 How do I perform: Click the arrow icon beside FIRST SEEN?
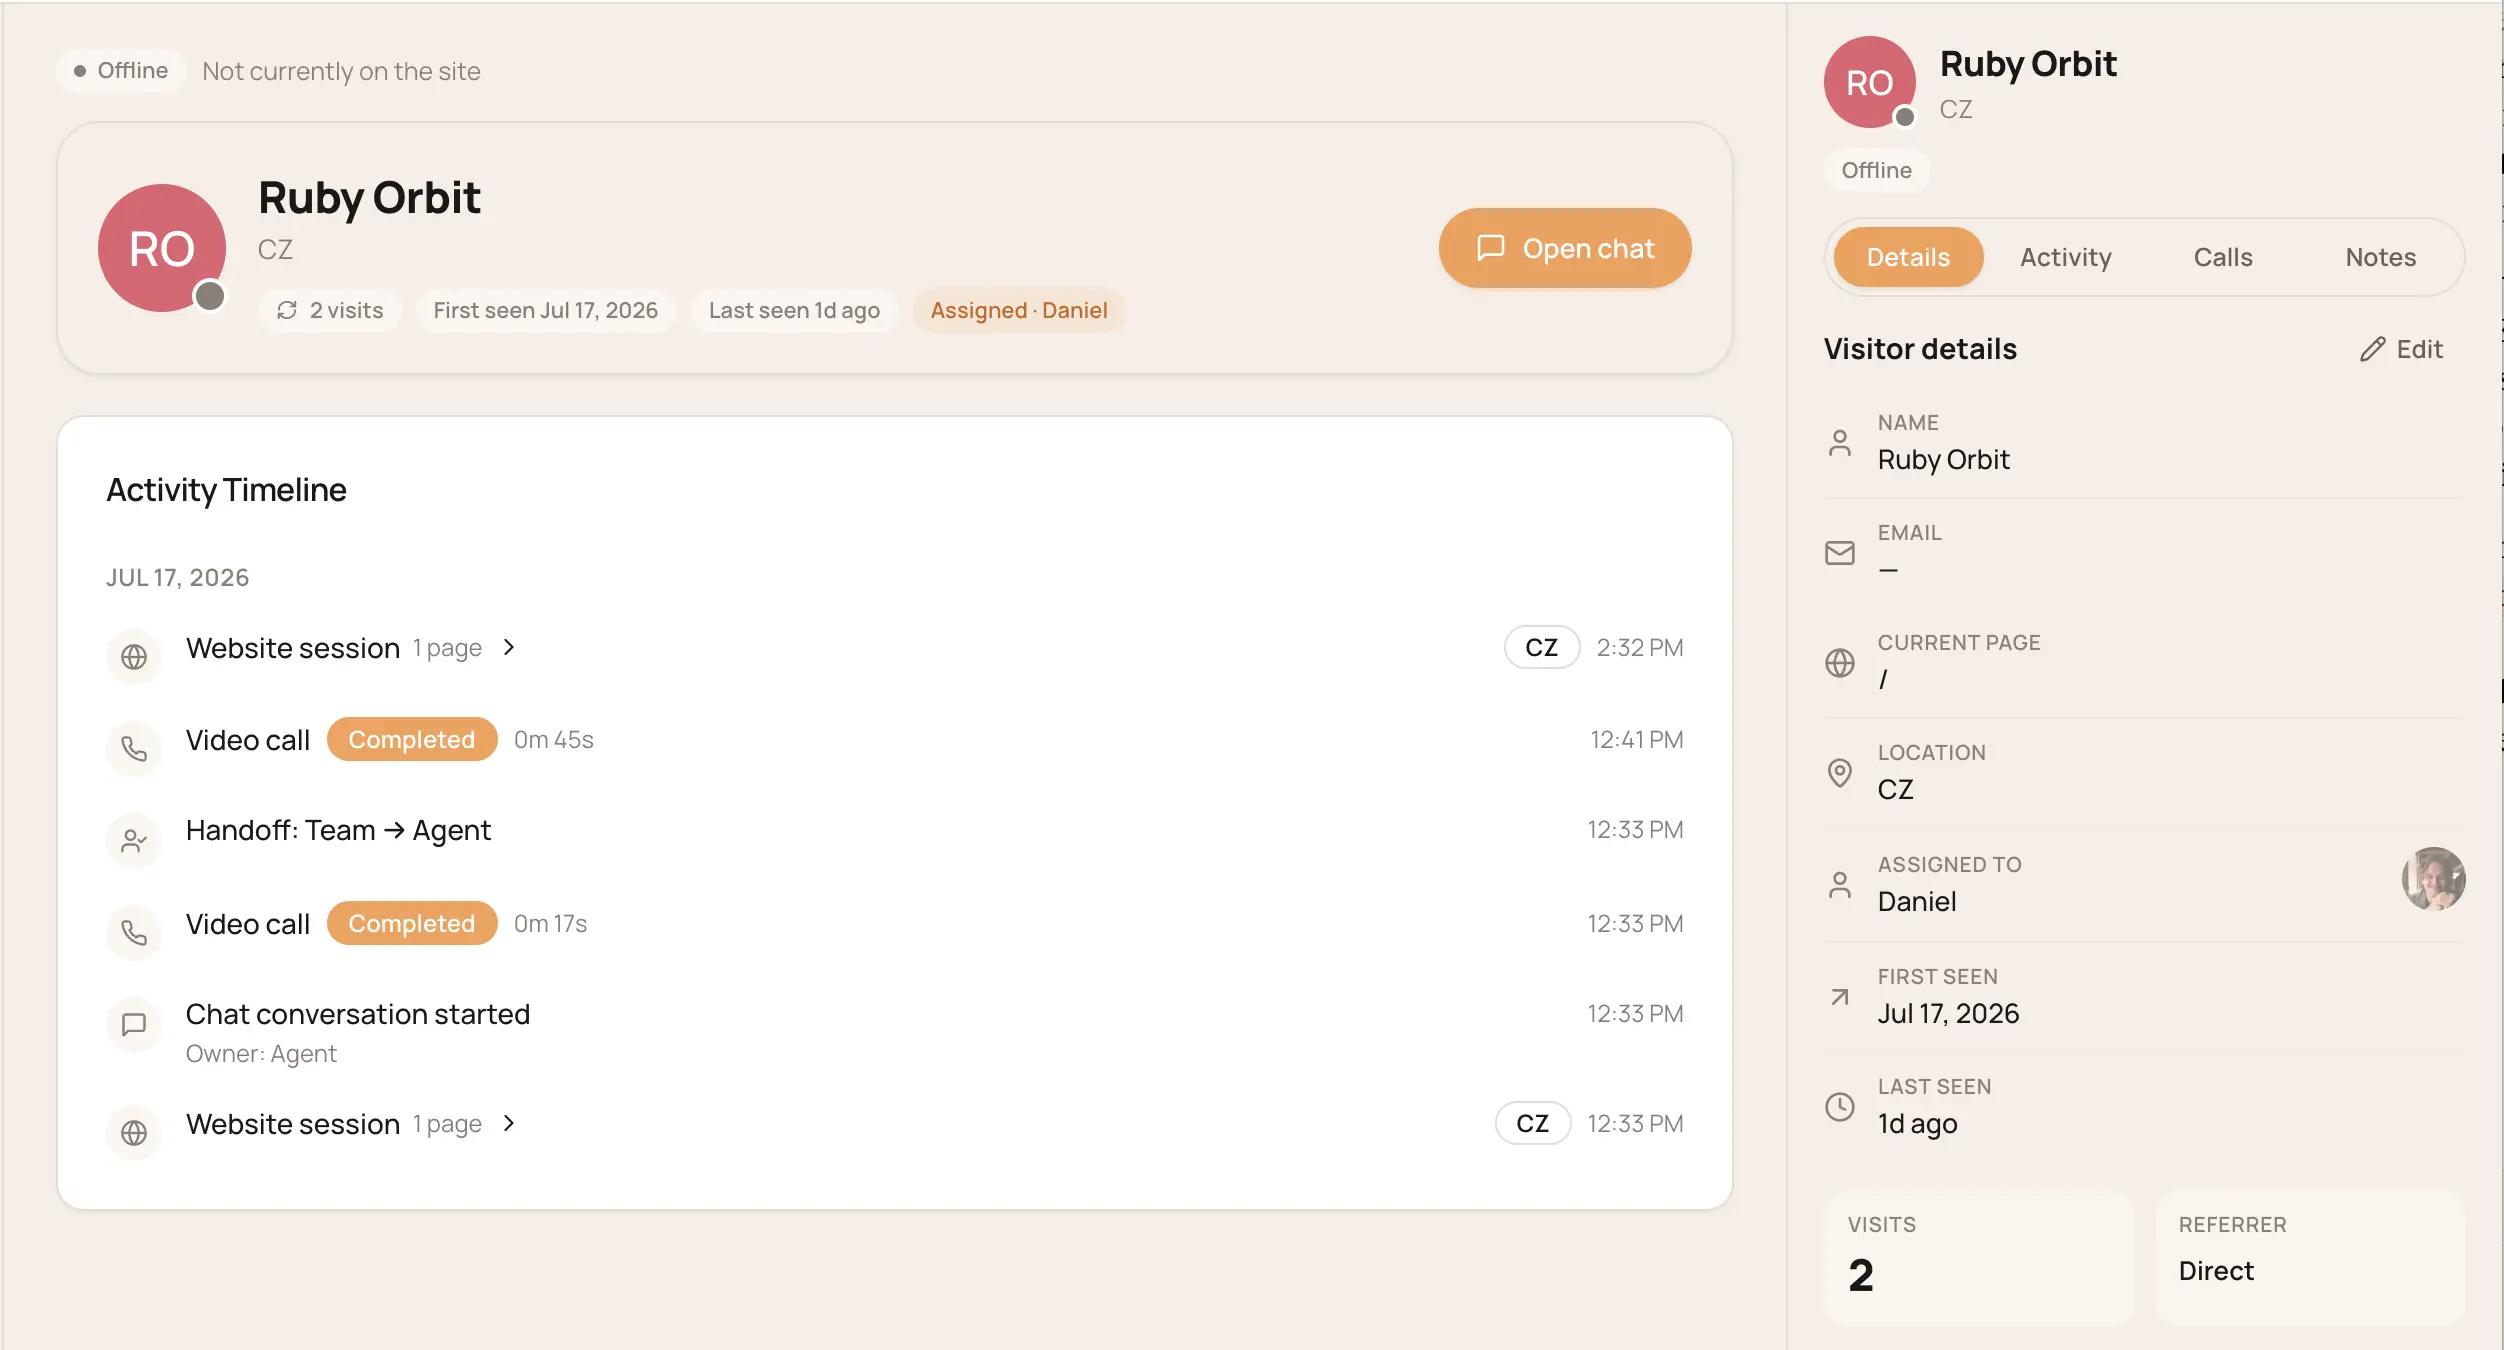(x=1839, y=996)
